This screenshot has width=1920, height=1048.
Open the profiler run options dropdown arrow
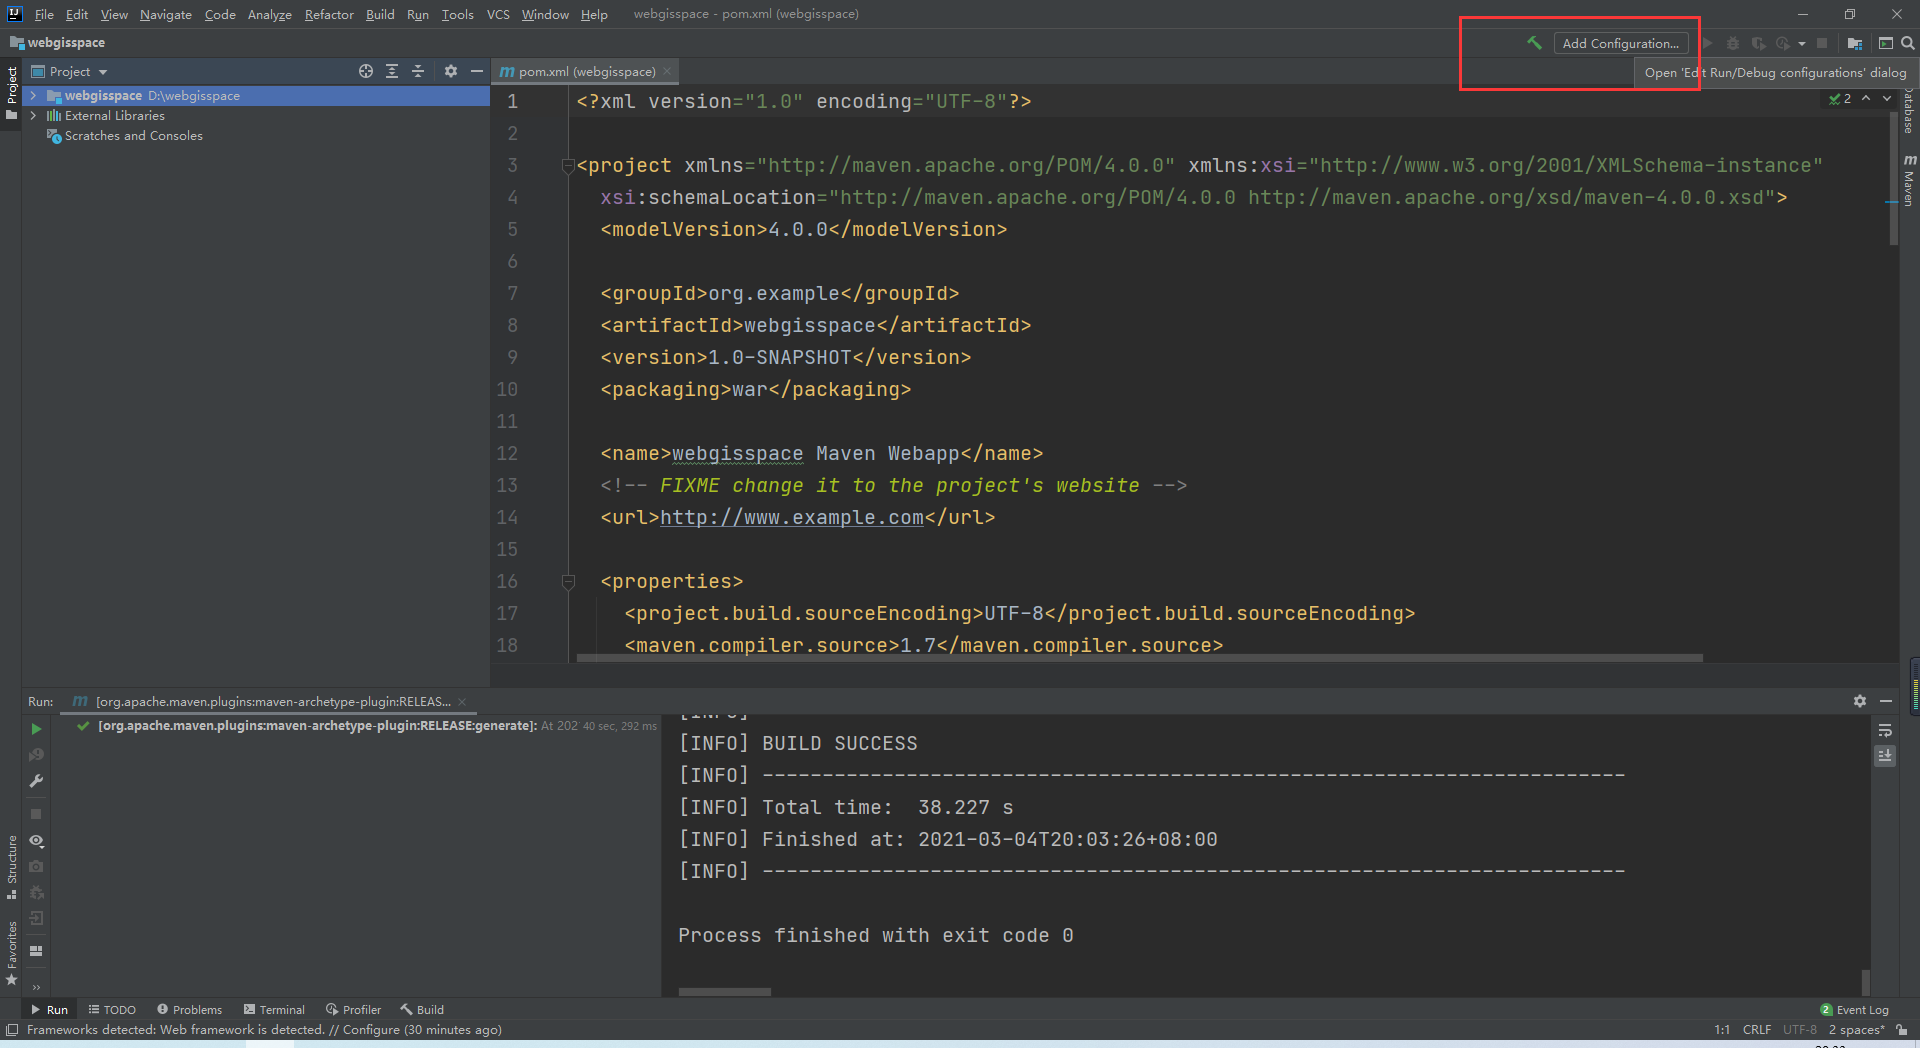(x=1802, y=44)
